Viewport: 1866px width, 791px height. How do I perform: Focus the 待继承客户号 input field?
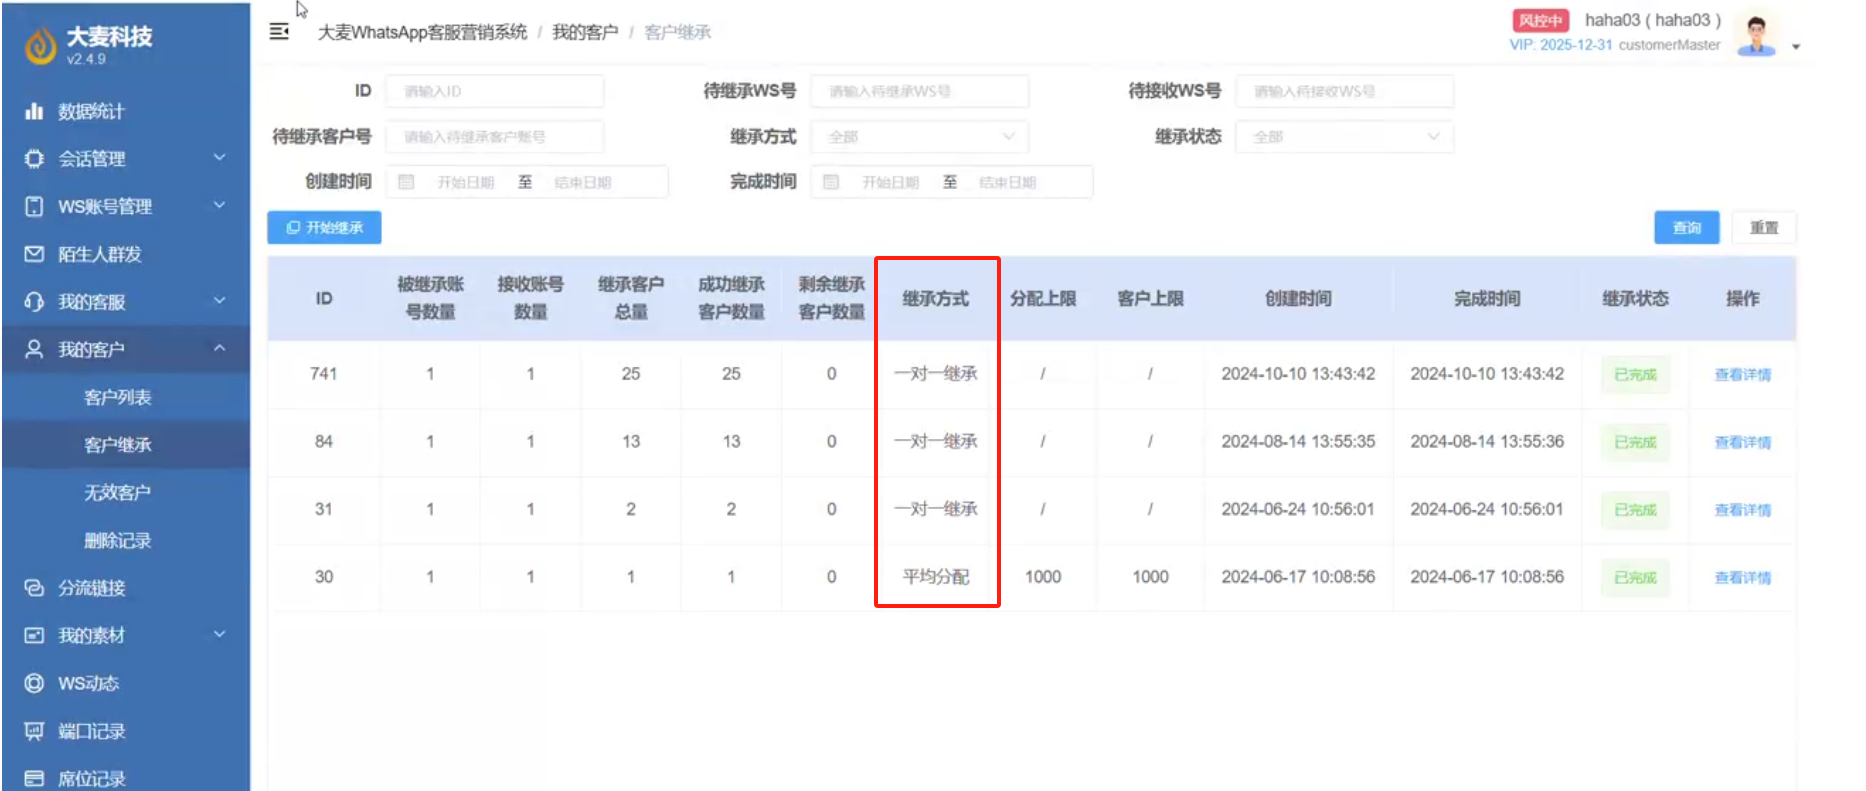[494, 137]
